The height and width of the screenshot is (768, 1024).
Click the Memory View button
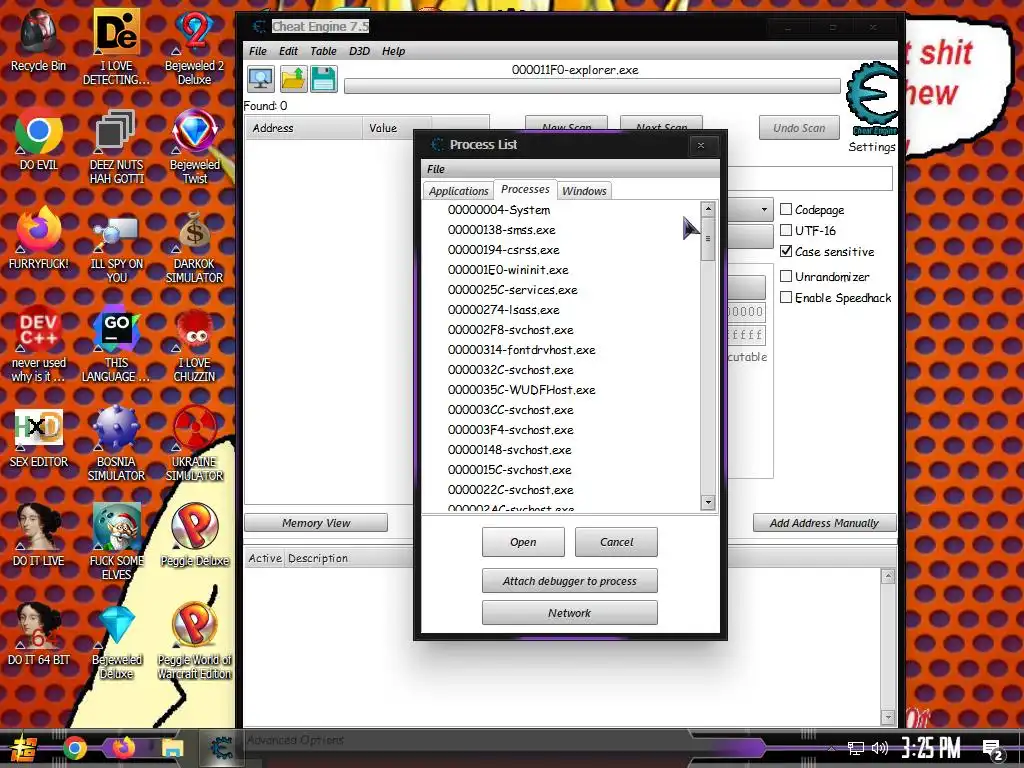(x=316, y=522)
